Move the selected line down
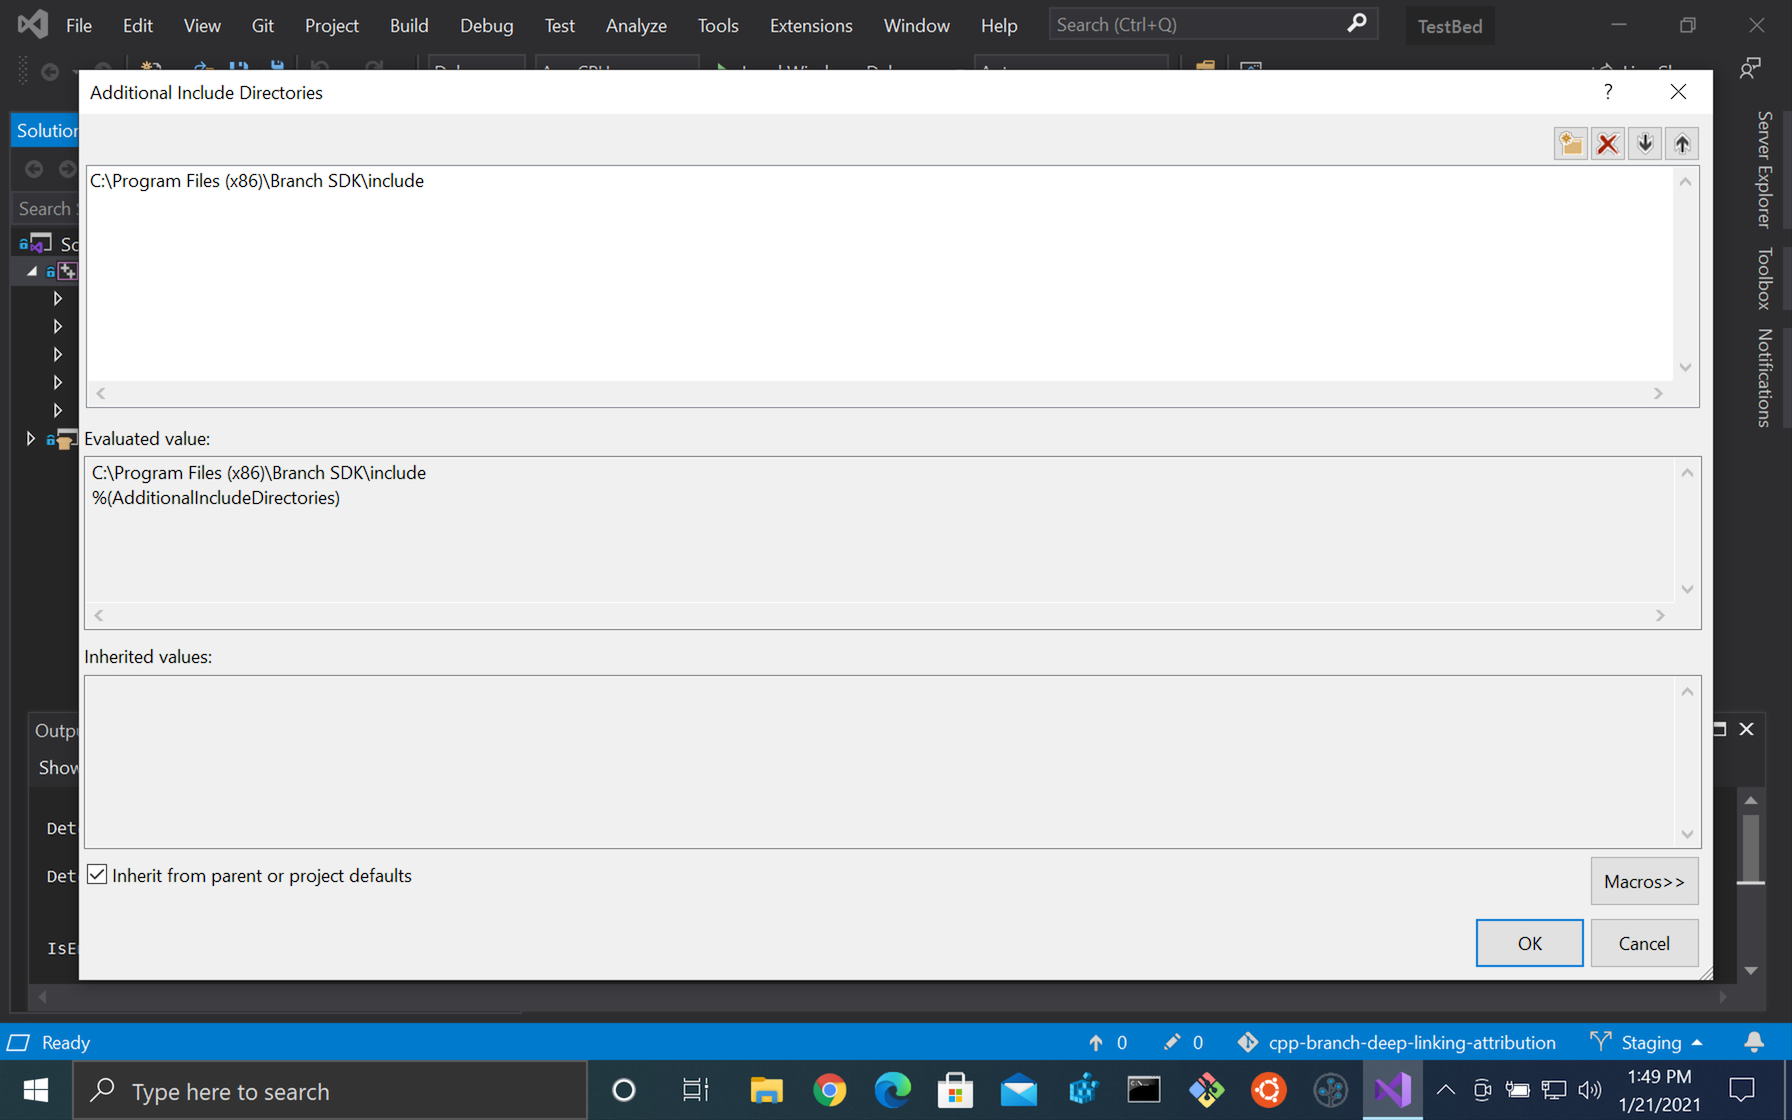 1645,144
